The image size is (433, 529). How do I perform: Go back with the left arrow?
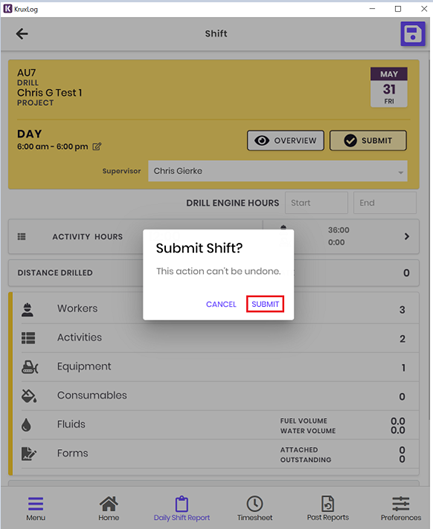pyautogui.click(x=22, y=33)
